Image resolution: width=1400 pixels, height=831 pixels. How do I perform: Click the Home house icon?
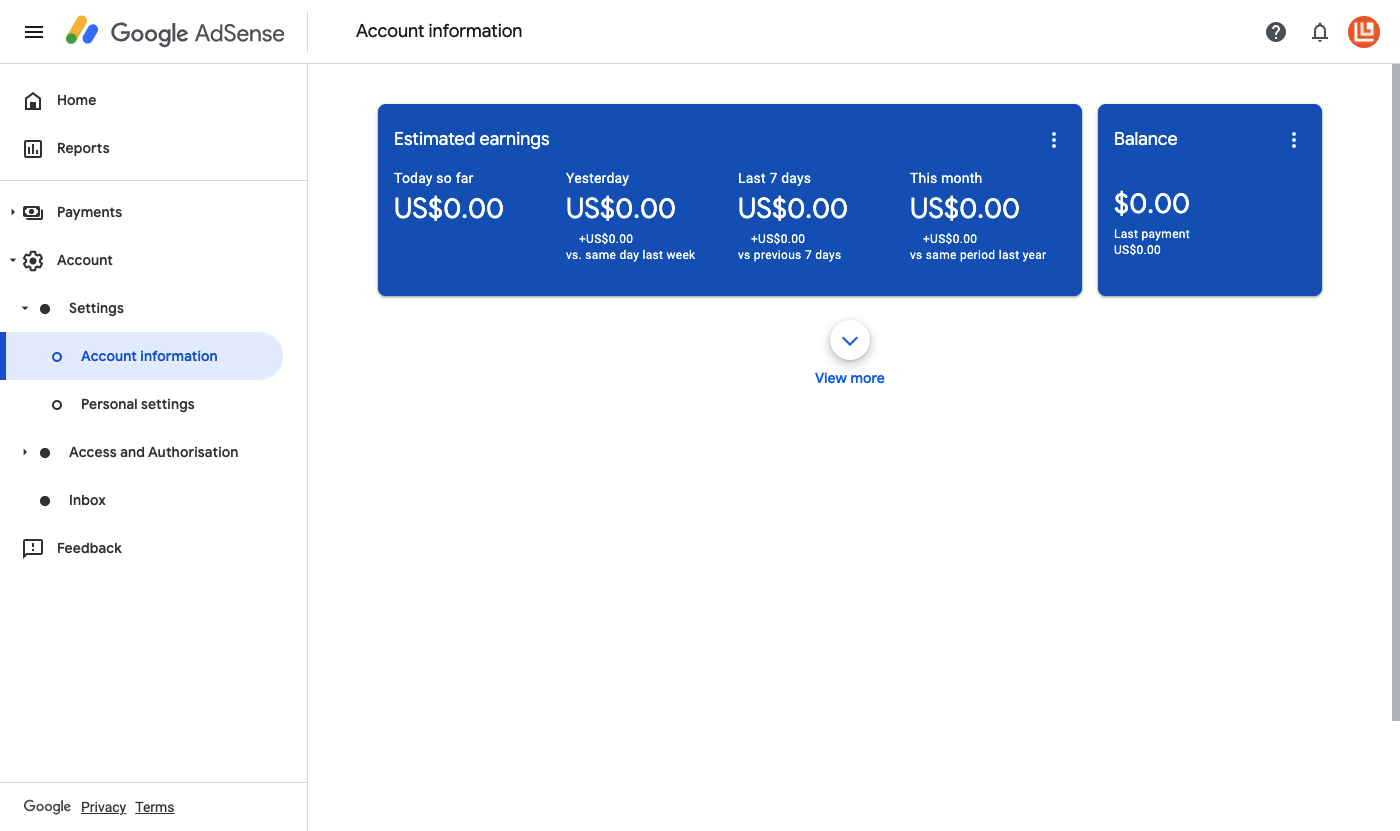pos(33,100)
